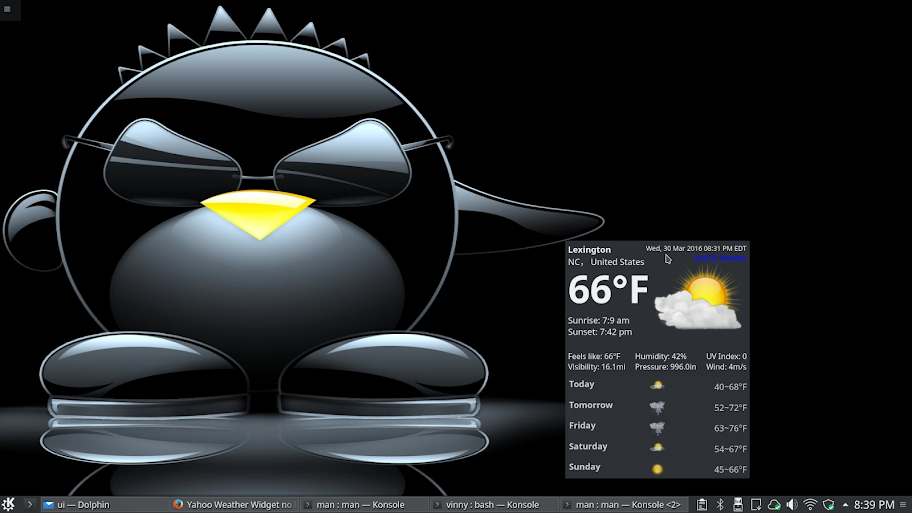Open the desktop toolbox button in the top corner

(x=8, y=9)
